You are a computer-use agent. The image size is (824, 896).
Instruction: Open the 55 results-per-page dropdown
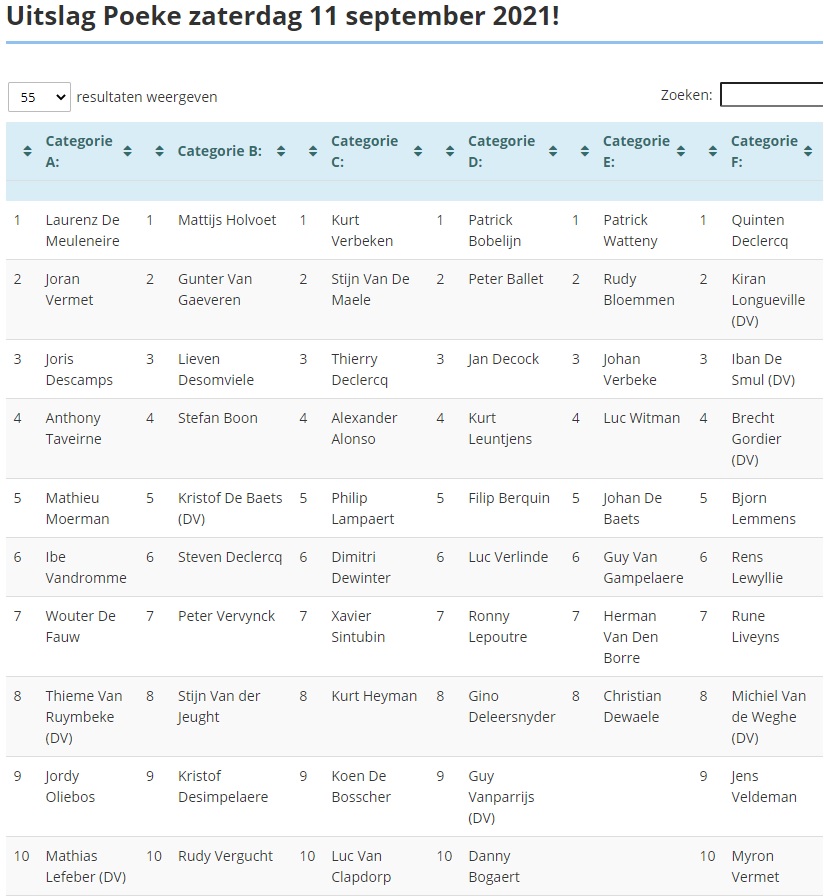click(39, 97)
